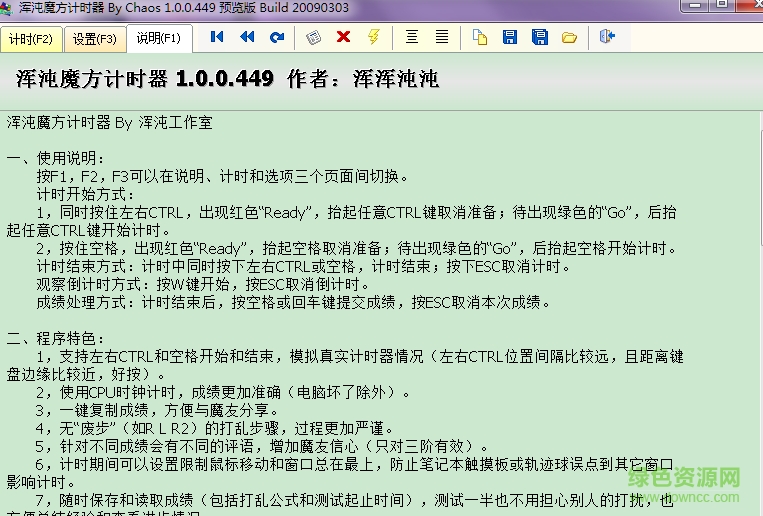Switch to the 计时(F2) tab
763x516 pixels.
pos(31,39)
